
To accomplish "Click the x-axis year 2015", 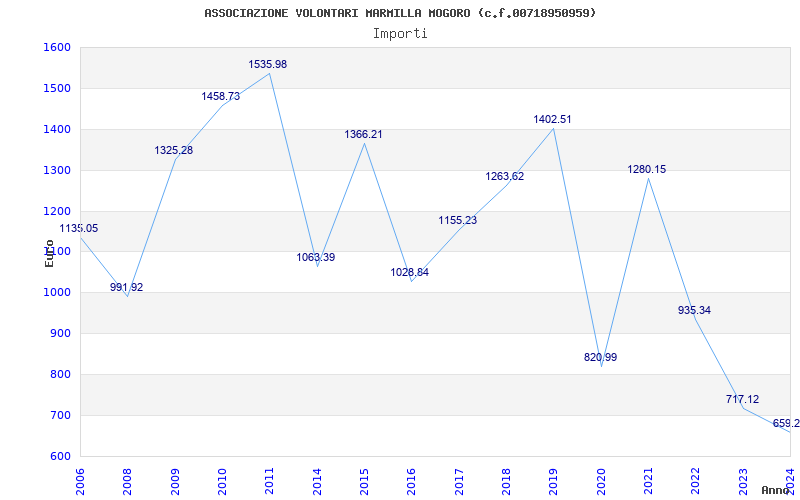I will (364, 482).
